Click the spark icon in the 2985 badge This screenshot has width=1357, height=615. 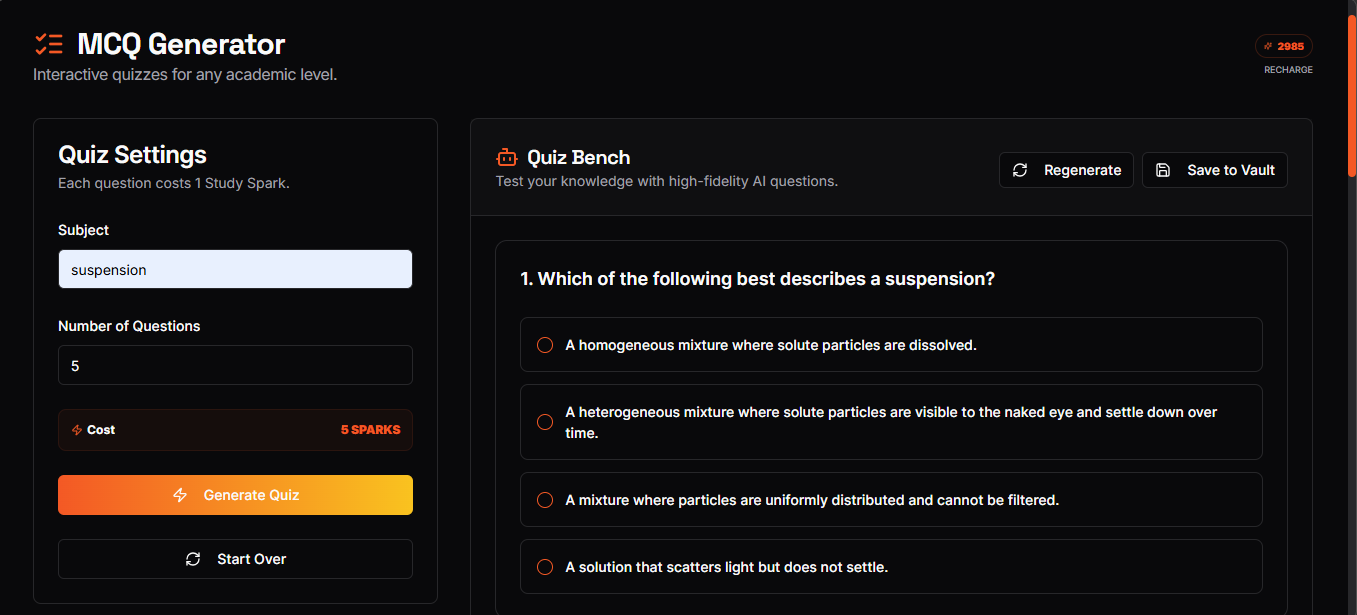pyautogui.click(x=1270, y=46)
